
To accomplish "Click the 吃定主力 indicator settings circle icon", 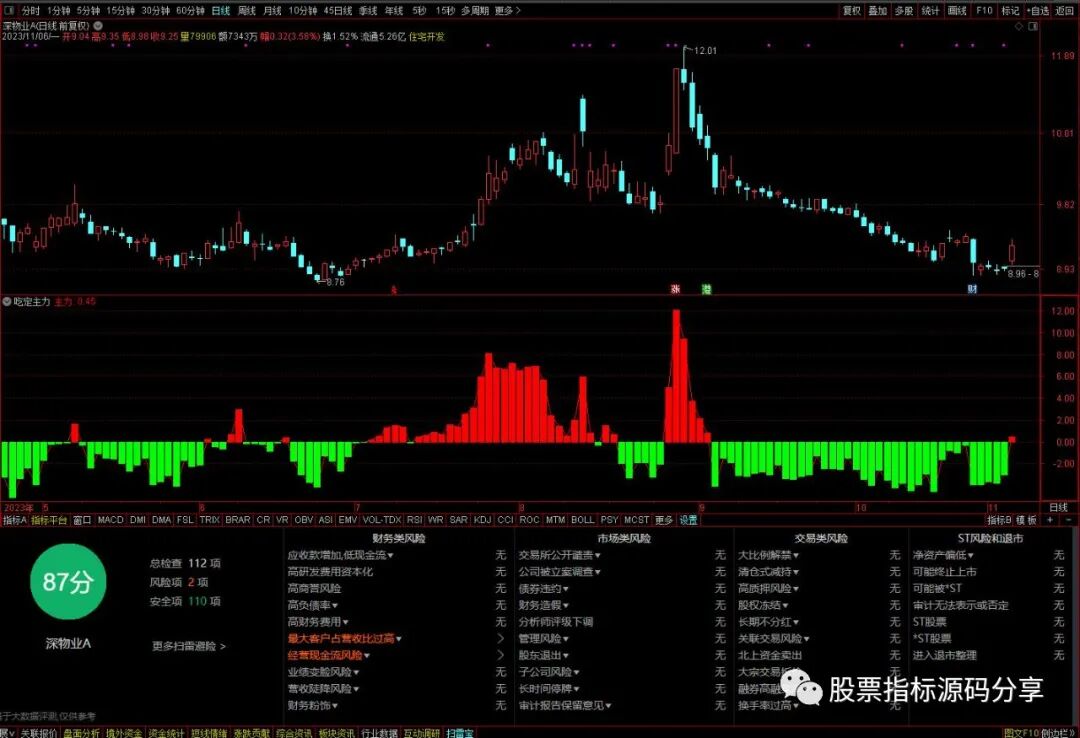I will click(x=7, y=302).
